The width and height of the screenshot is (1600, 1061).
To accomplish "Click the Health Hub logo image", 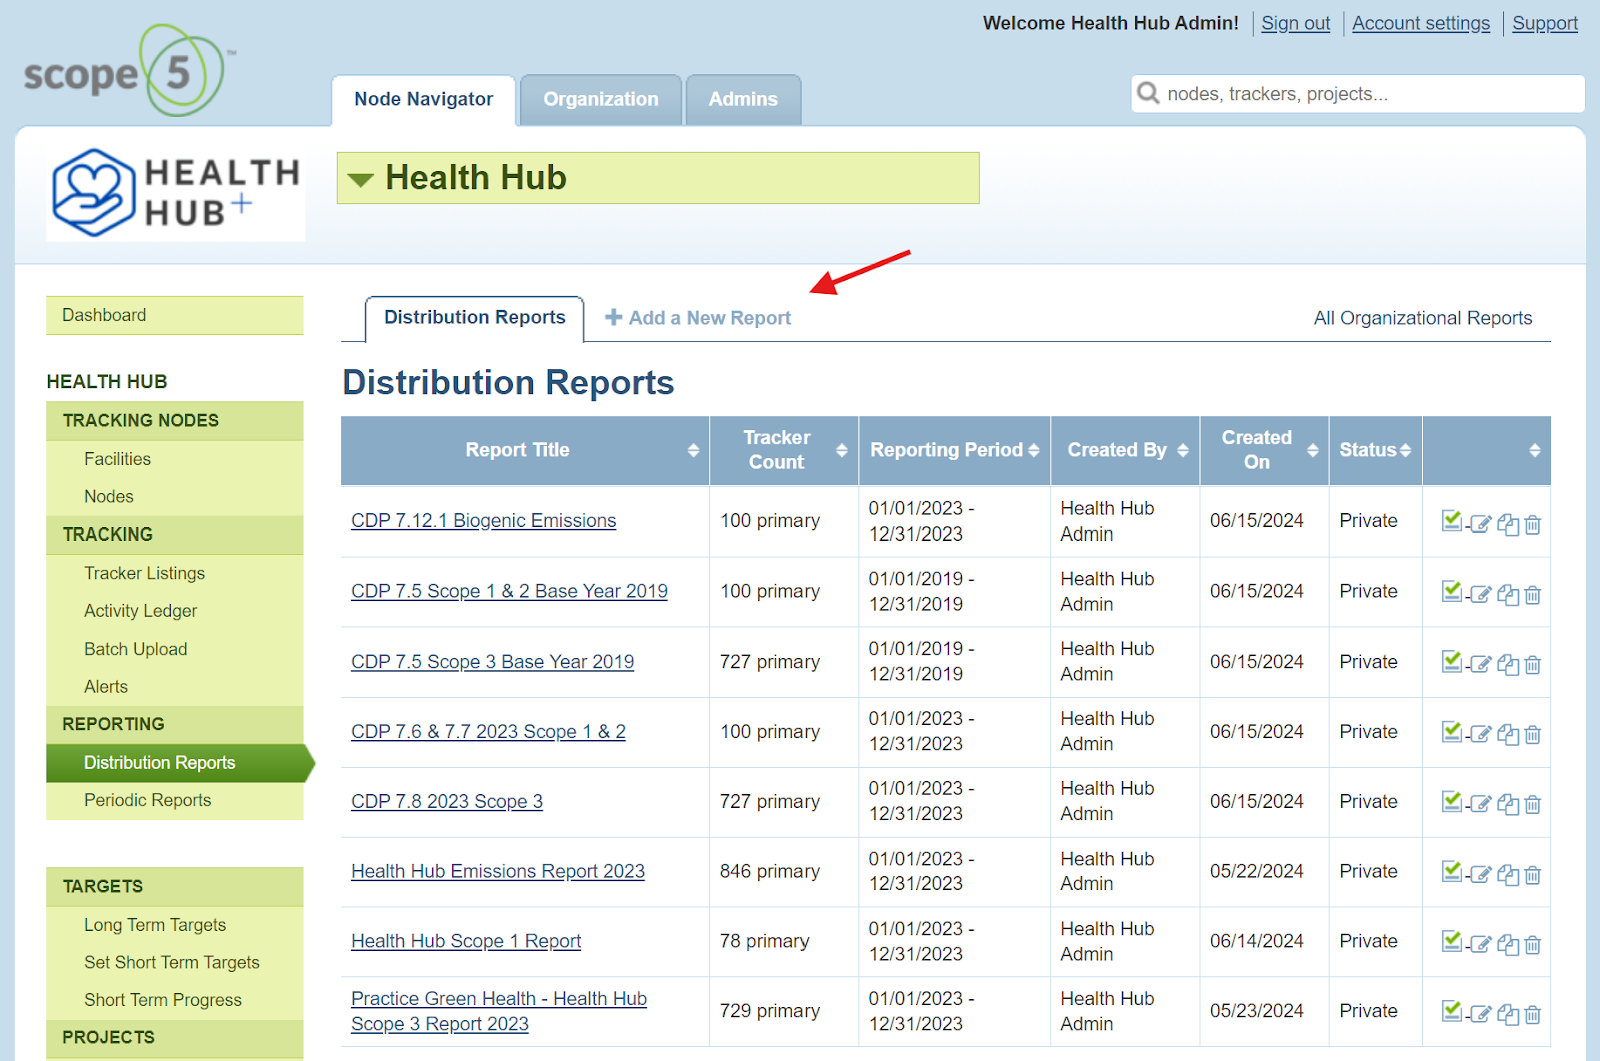I will pyautogui.click(x=176, y=193).
